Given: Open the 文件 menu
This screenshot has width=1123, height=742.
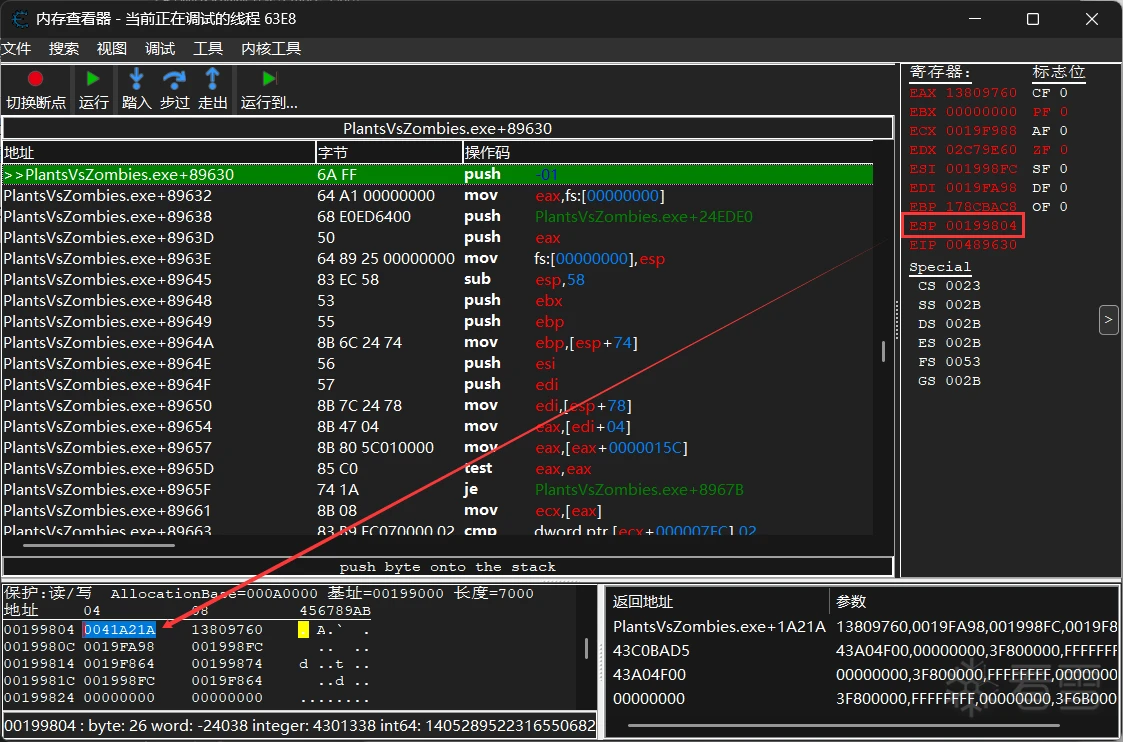Looking at the screenshot, I should coord(16,49).
